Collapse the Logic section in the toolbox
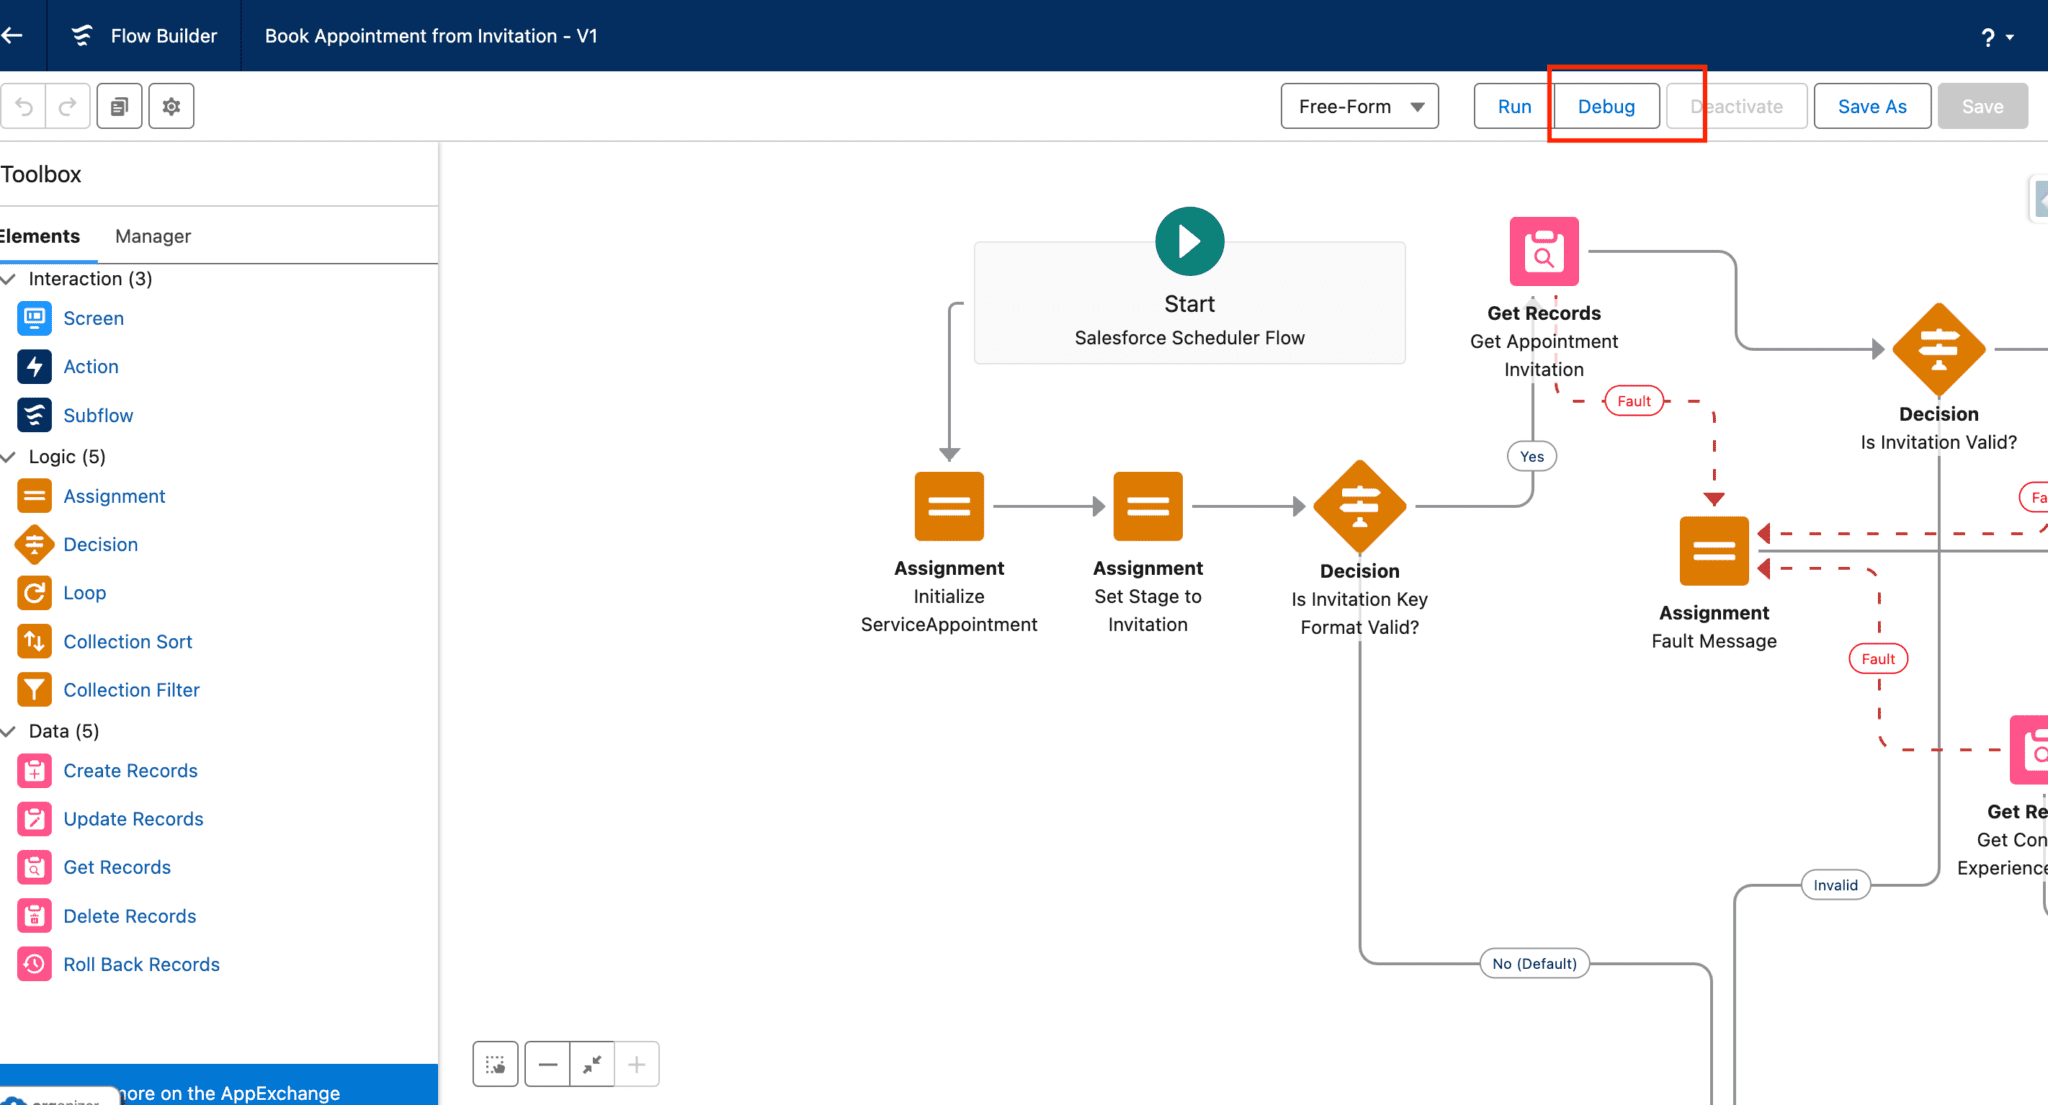The width and height of the screenshot is (2048, 1105). (9, 456)
